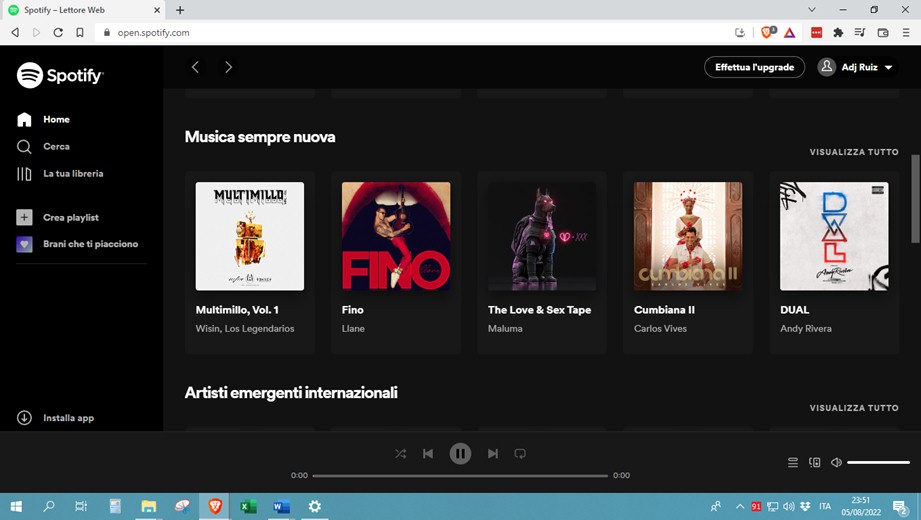Click the Maluma artist name
921x520 pixels.
click(505, 328)
